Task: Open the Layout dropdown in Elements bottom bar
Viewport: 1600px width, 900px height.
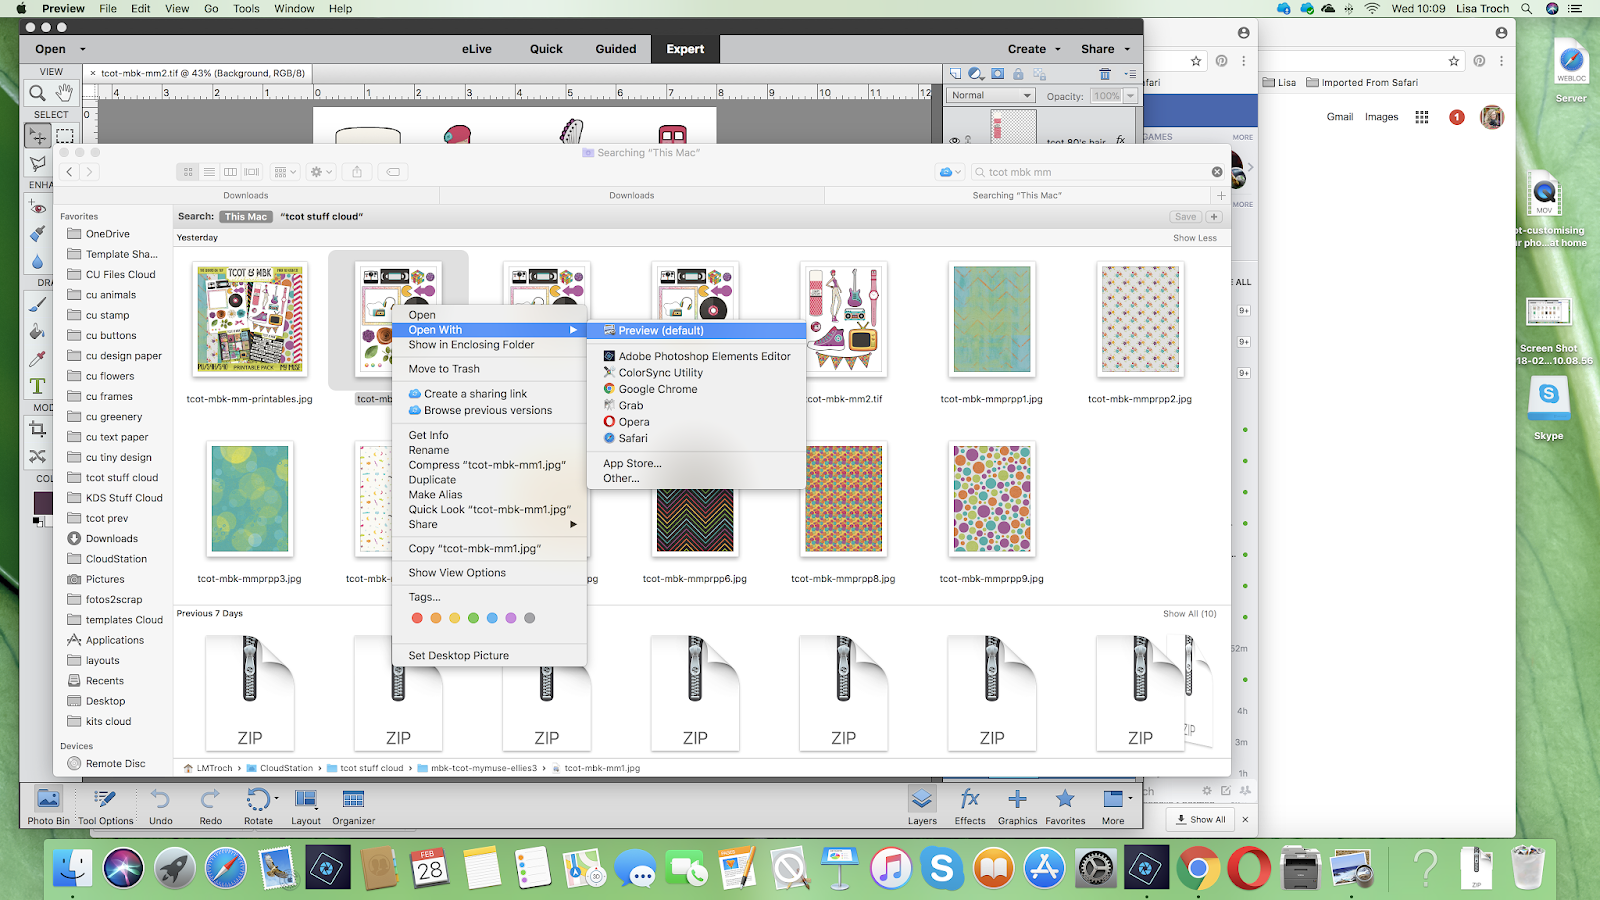Action: tap(306, 806)
